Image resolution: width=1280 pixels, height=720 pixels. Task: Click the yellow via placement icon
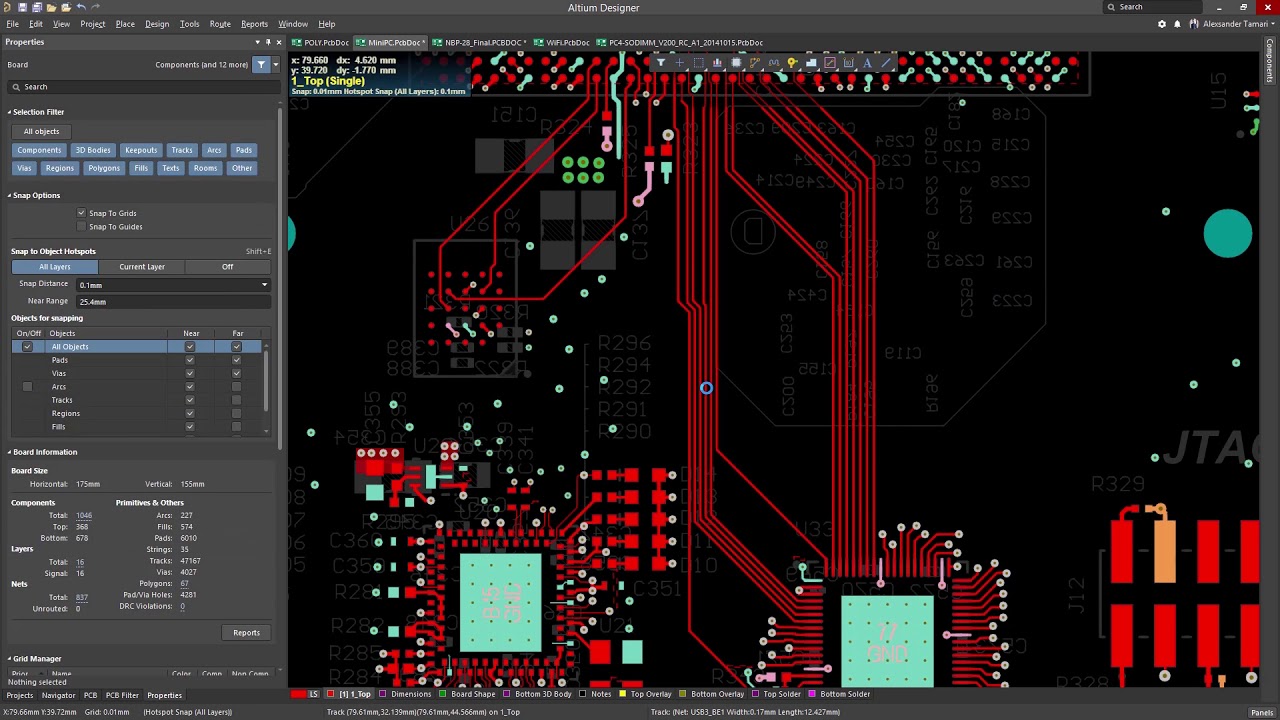point(792,63)
